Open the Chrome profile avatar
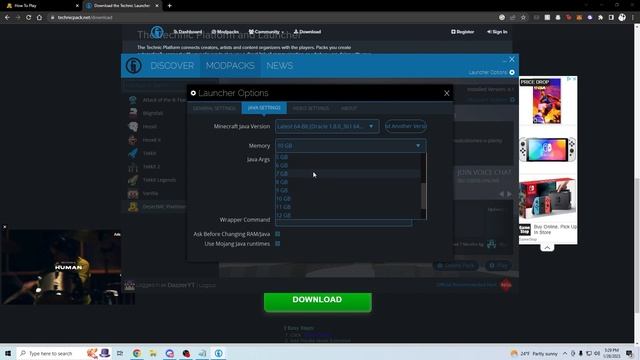640x360 pixels. [x=622, y=17]
